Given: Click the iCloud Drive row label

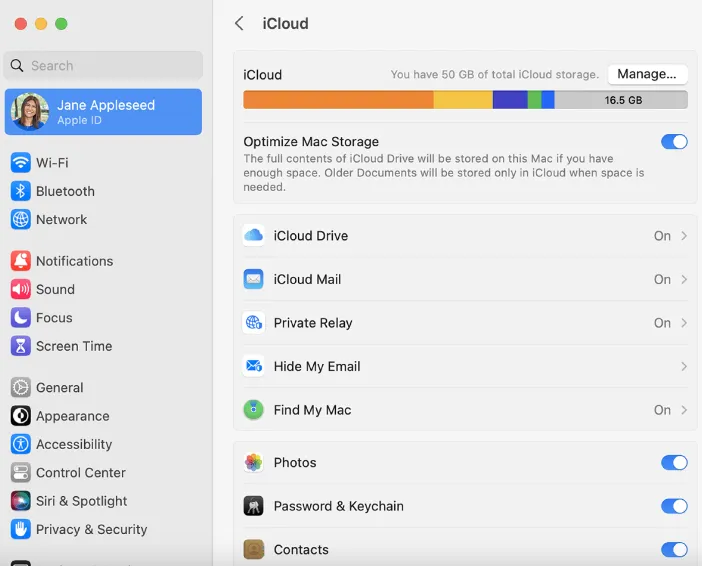Looking at the screenshot, I should coord(311,236).
